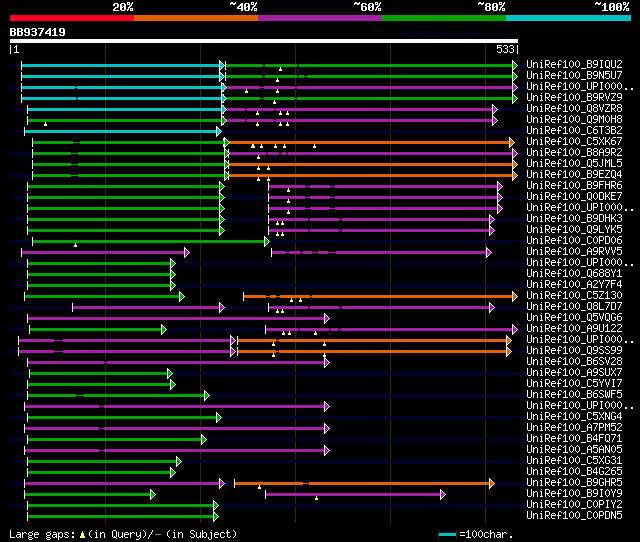Click the cyan ~100% identity legend segment

pos(569,18)
